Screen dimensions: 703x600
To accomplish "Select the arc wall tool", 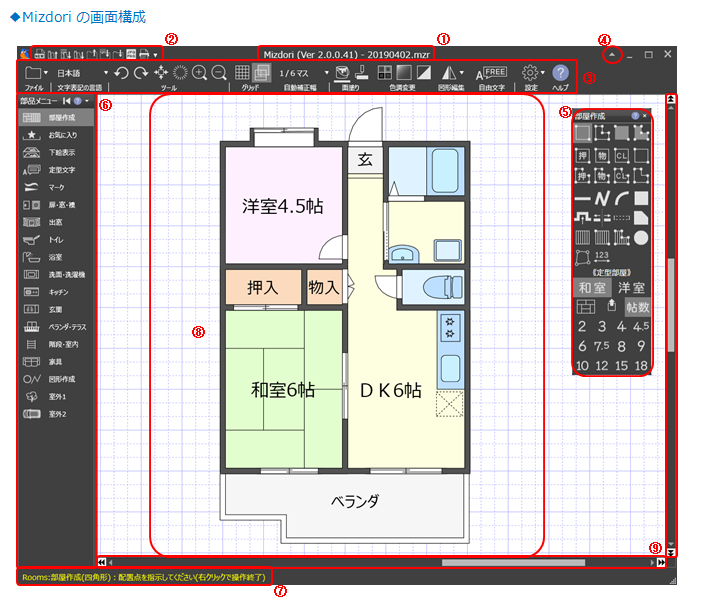I will 621,198.
